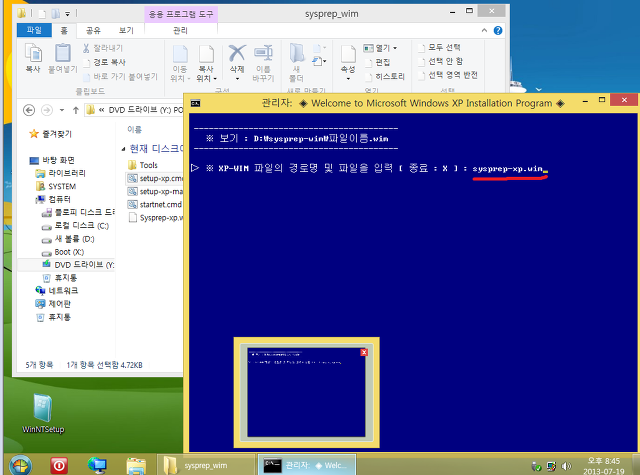
Task: Click the Start orb on taskbar
Action: click(20, 465)
